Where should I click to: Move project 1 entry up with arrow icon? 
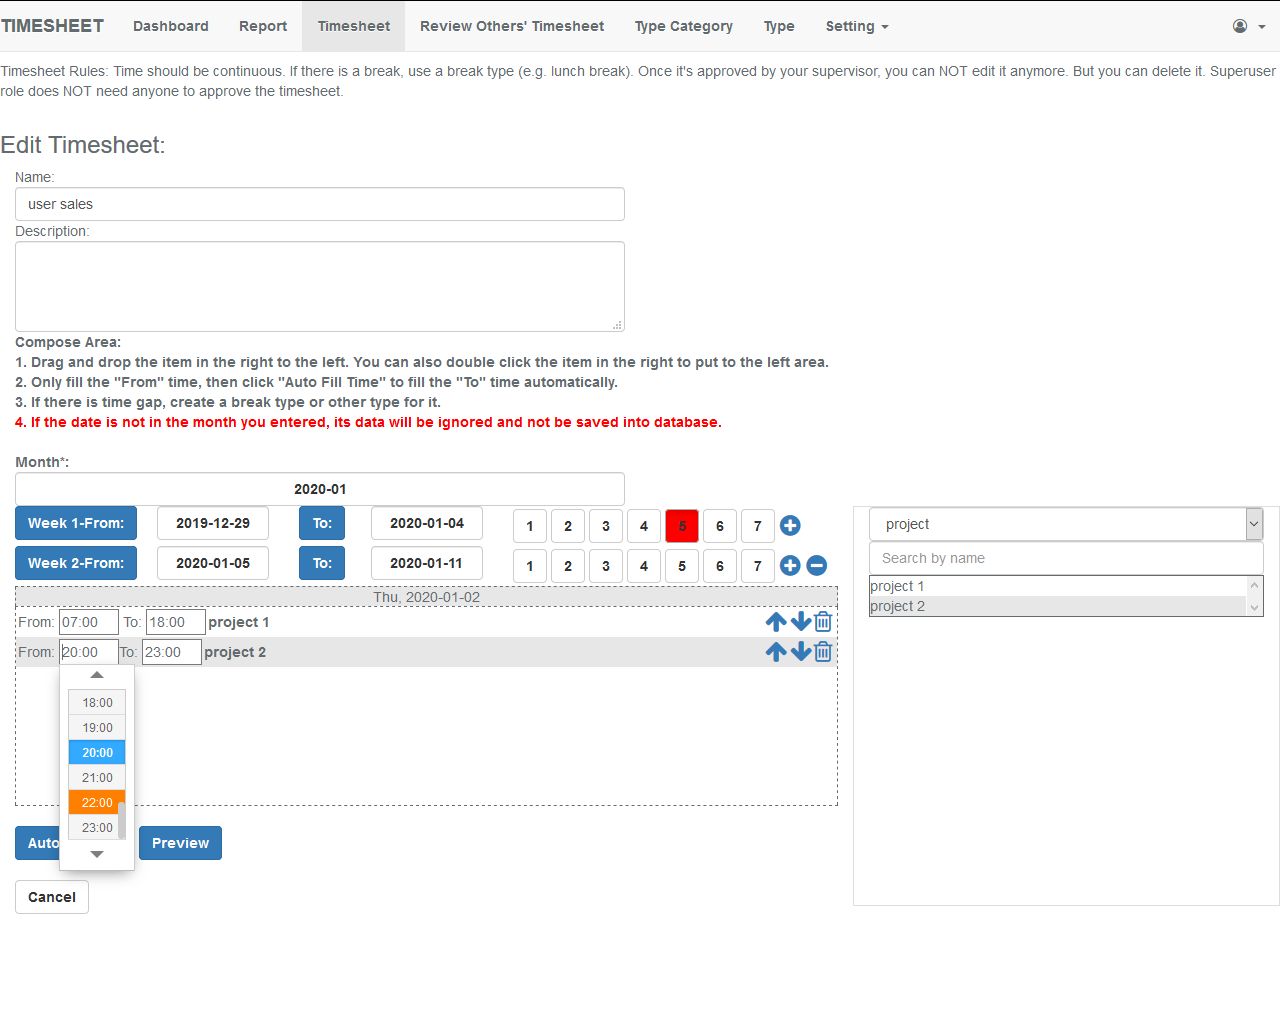tap(775, 621)
